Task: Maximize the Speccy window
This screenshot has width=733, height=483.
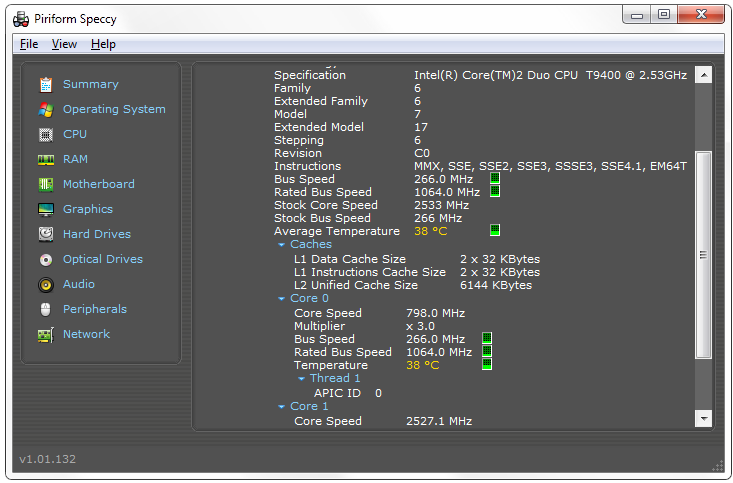Action: point(664,14)
